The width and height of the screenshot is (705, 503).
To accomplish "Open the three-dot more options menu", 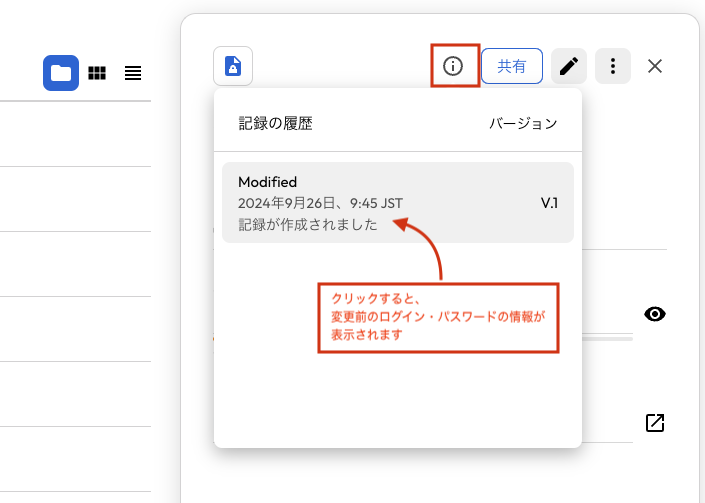I will [x=613, y=66].
